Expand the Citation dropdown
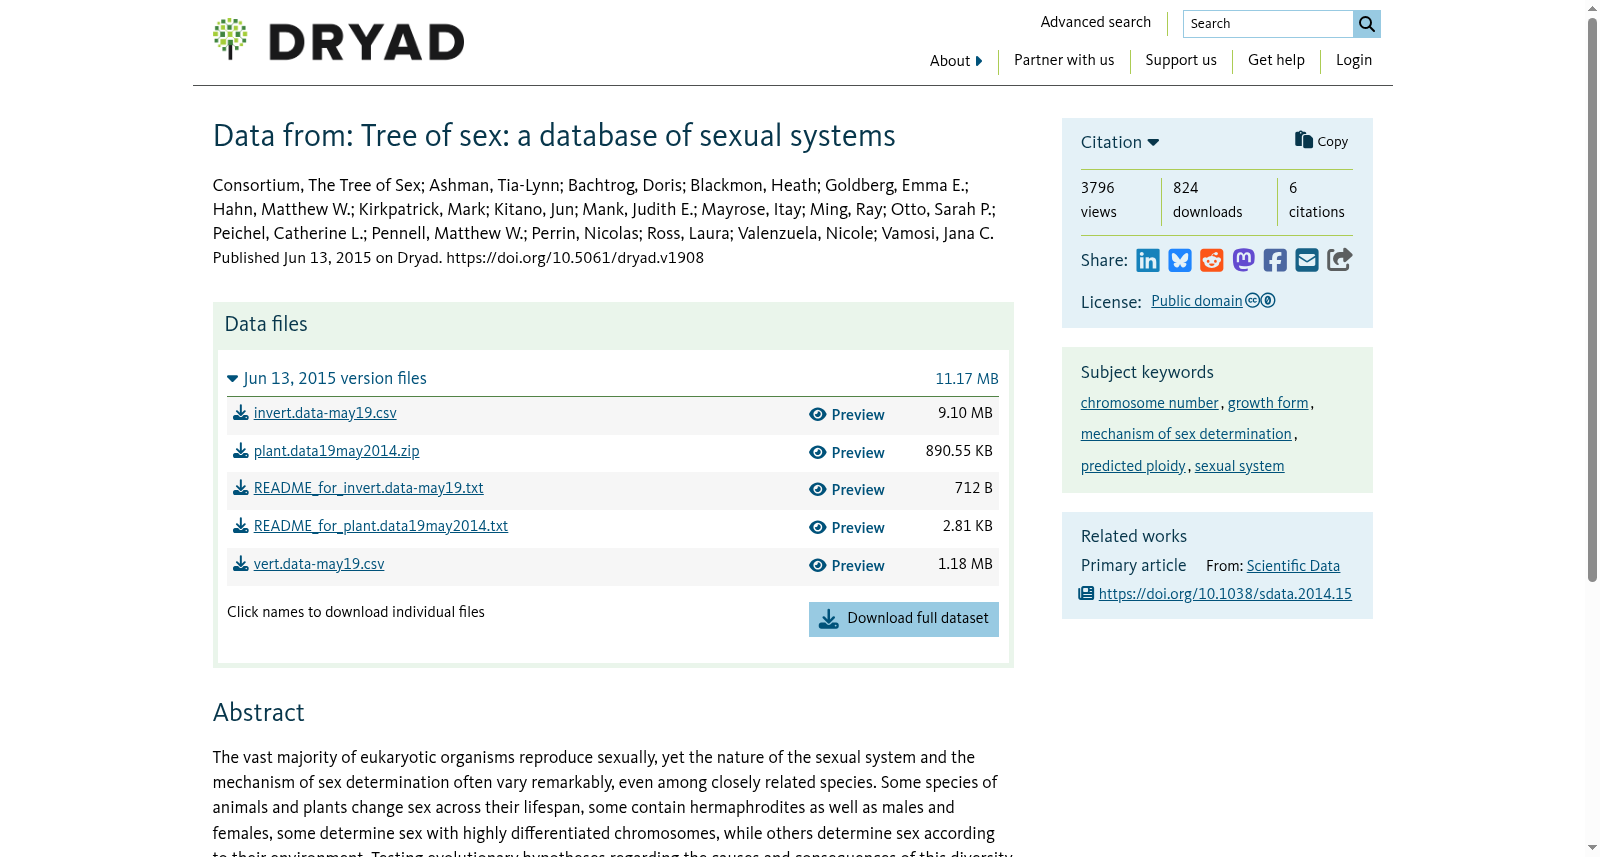 click(1120, 142)
